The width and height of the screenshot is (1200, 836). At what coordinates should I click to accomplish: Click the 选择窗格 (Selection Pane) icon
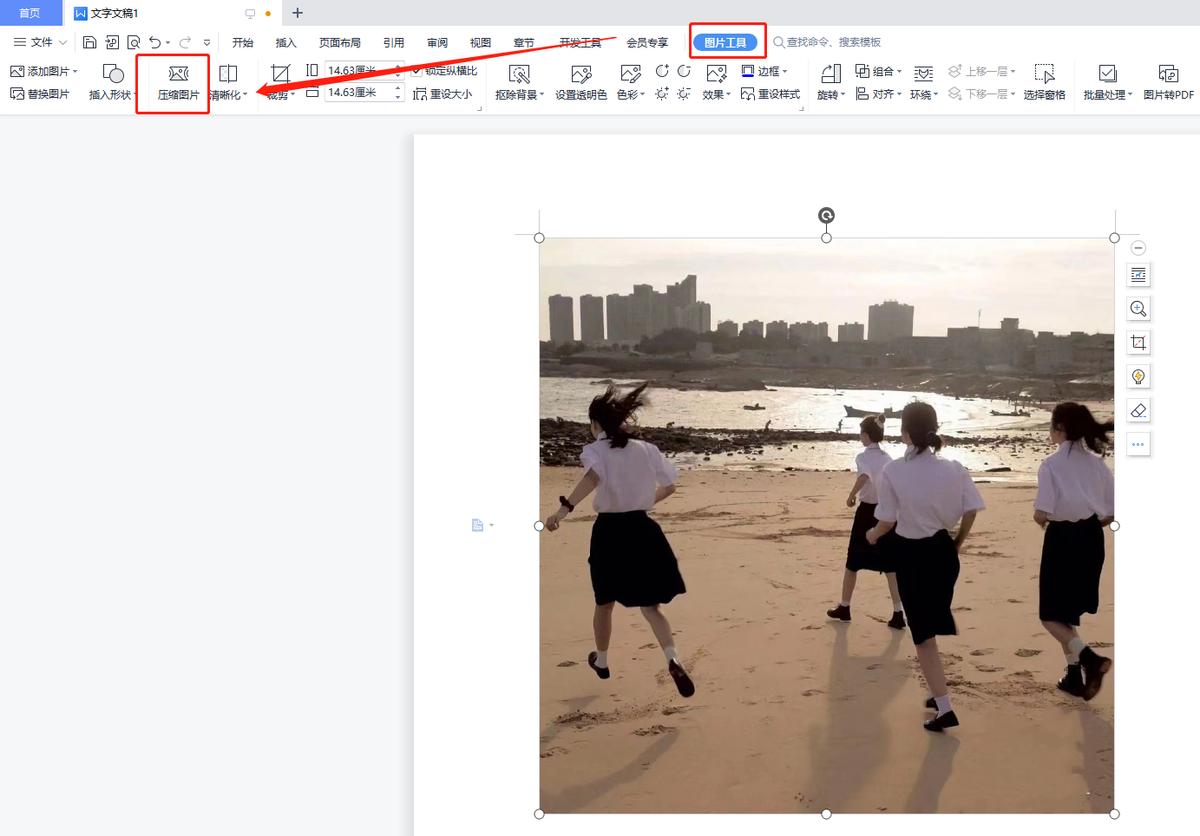(x=1044, y=82)
